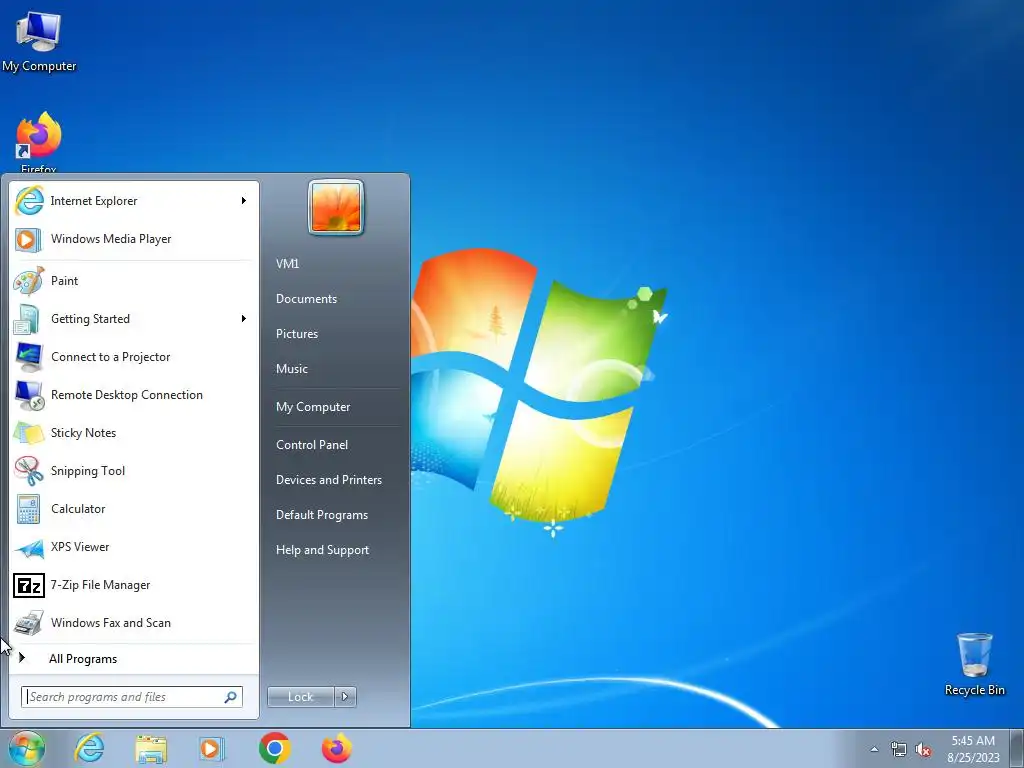The width and height of the screenshot is (1024, 768).
Task: Click the search magnifier icon
Action: [x=231, y=697]
